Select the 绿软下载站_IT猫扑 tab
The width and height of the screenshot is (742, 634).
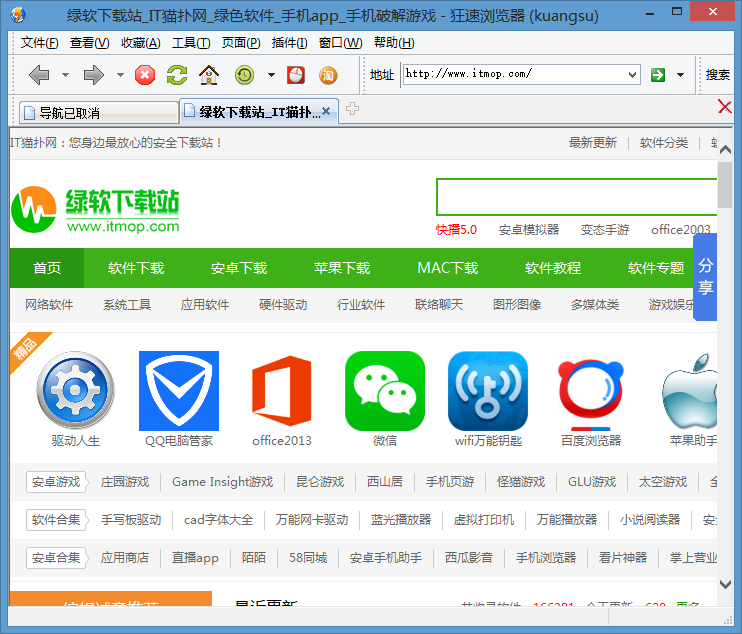(x=259, y=111)
